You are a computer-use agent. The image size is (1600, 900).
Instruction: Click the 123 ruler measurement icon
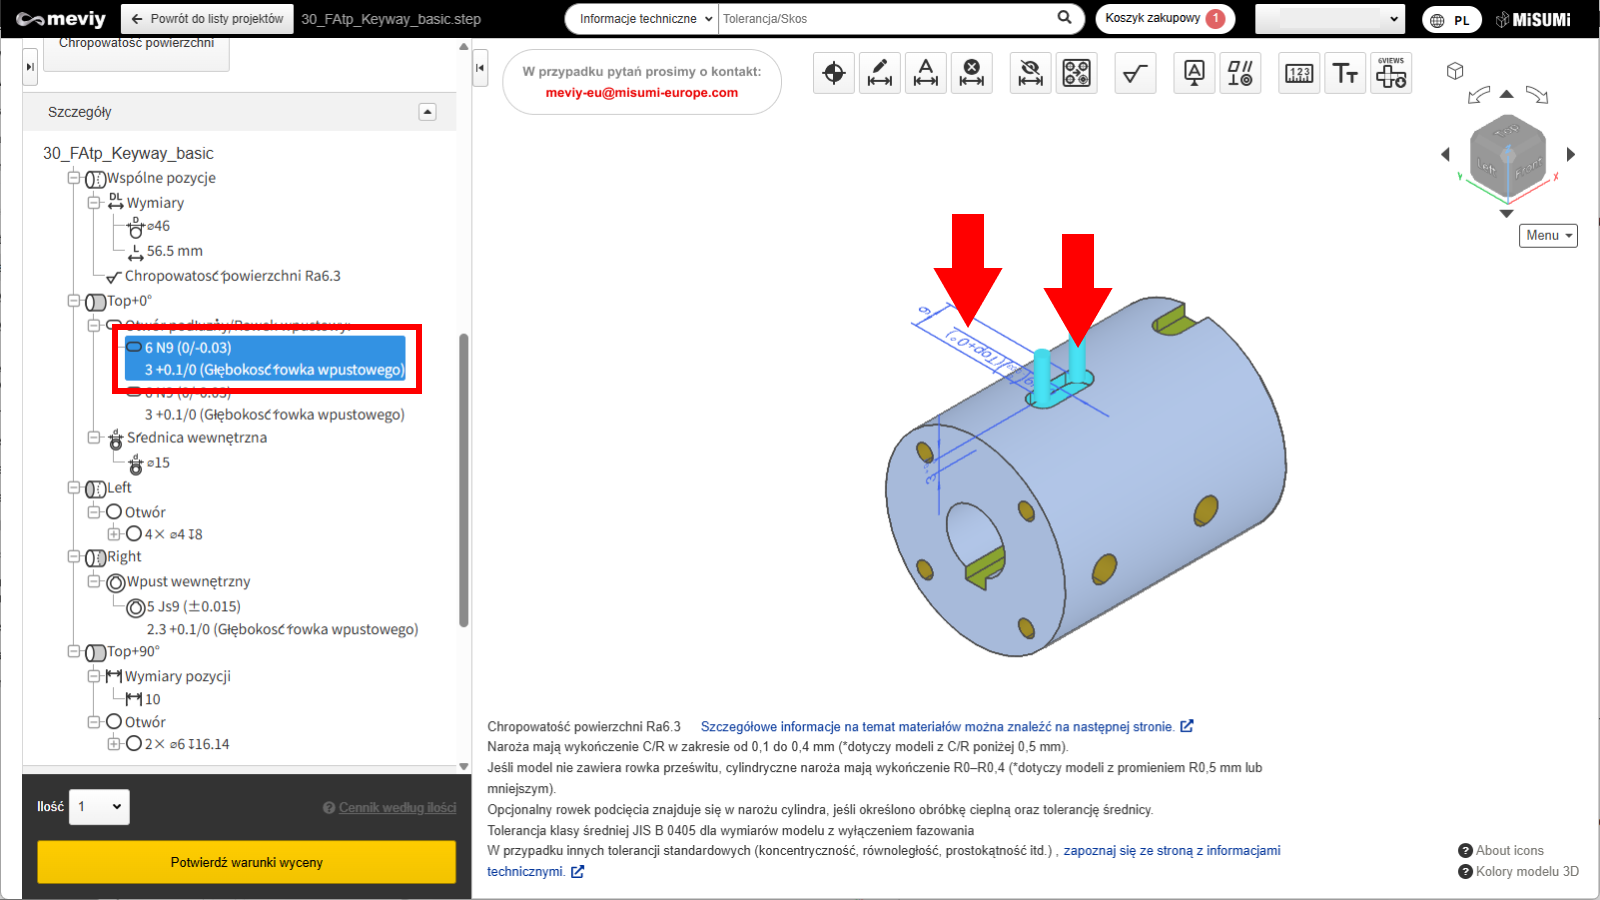click(1299, 73)
